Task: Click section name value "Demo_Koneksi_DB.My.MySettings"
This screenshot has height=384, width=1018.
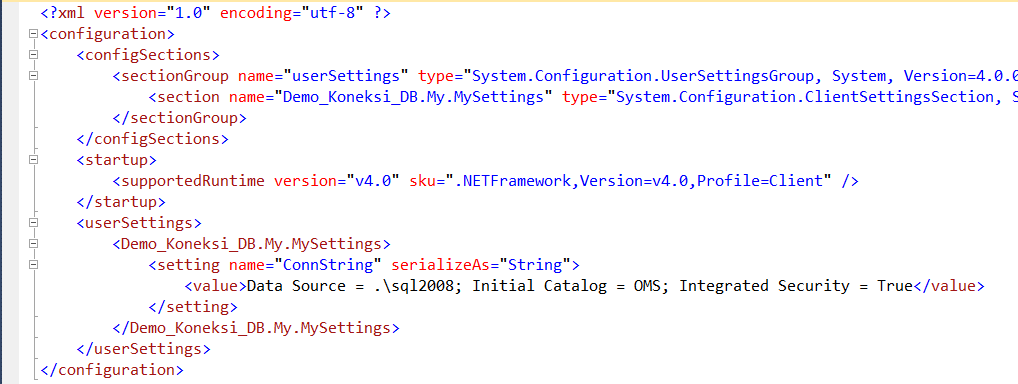Action: coord(414,97)
